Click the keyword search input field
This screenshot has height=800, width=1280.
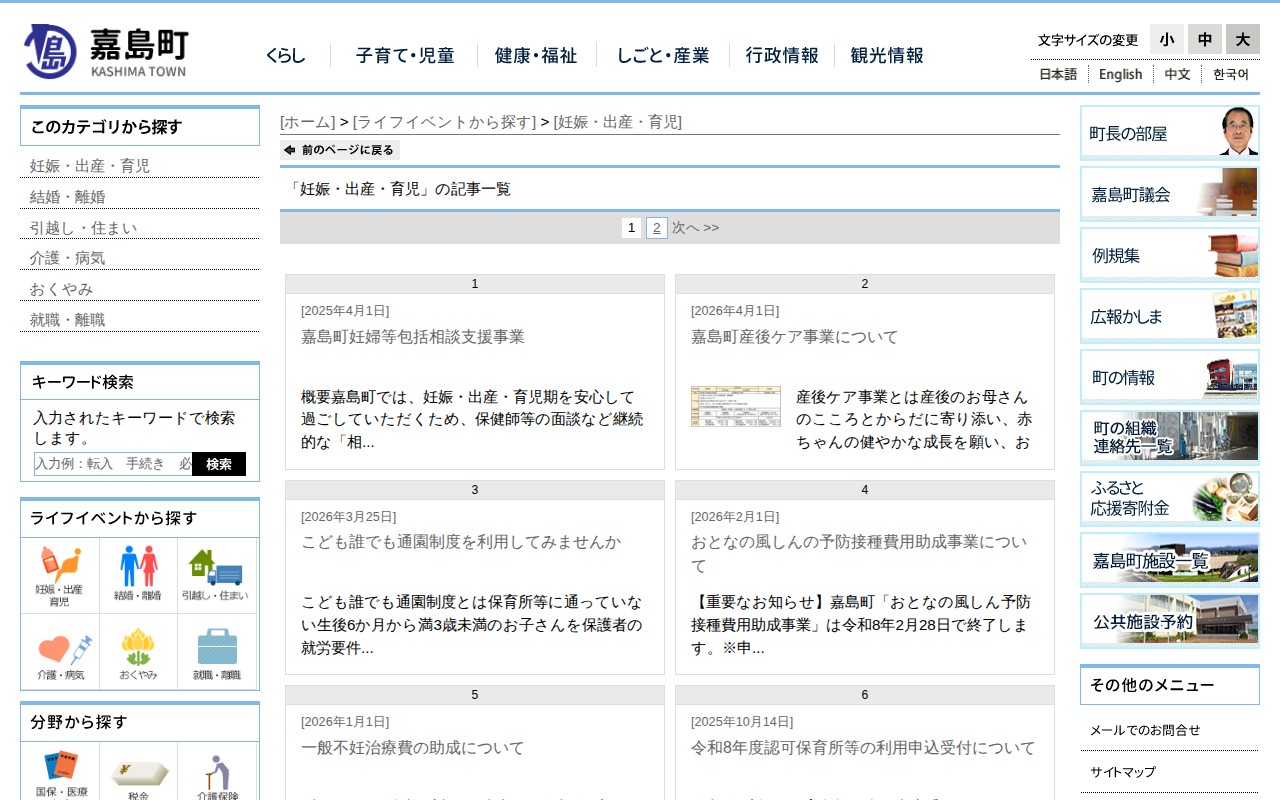[x=113, y=464]
